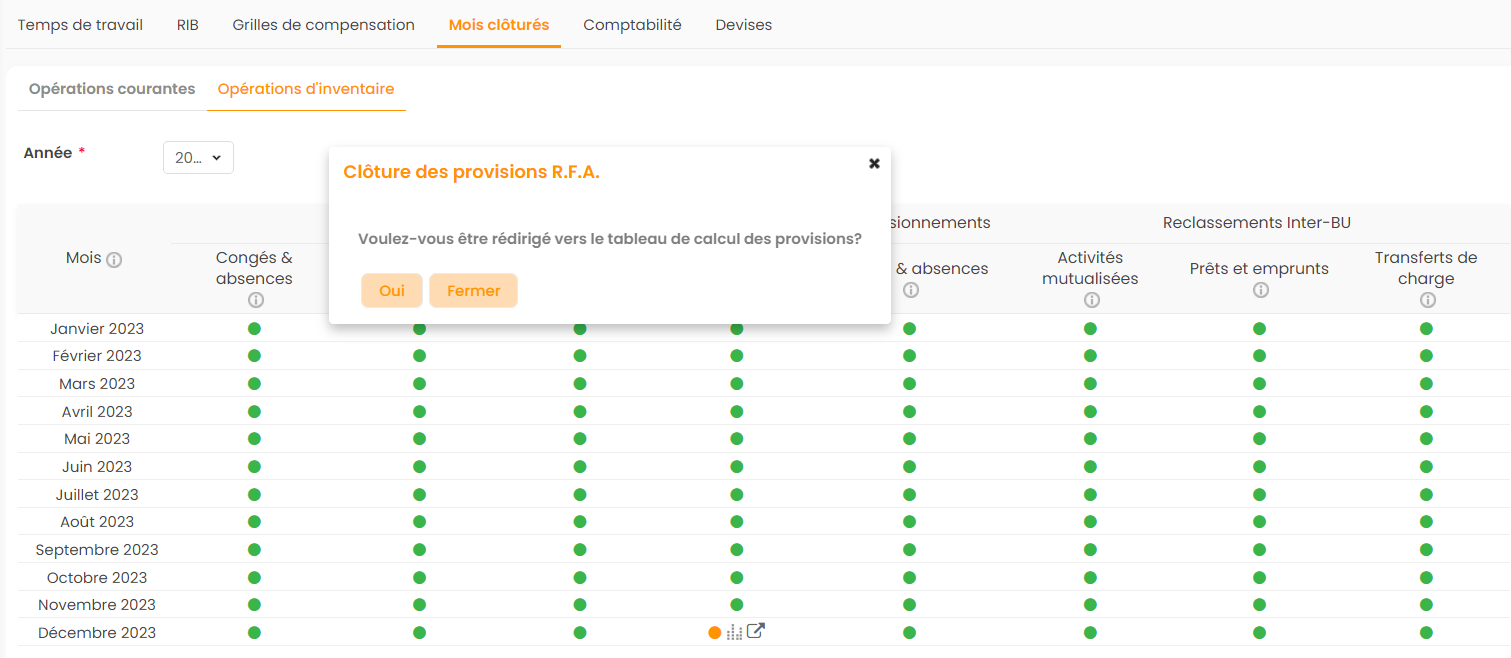The height and width of the screenshot is (658, 1511).
Task: Open the Opérations courantes sub-tab
Action: (112, 89)
